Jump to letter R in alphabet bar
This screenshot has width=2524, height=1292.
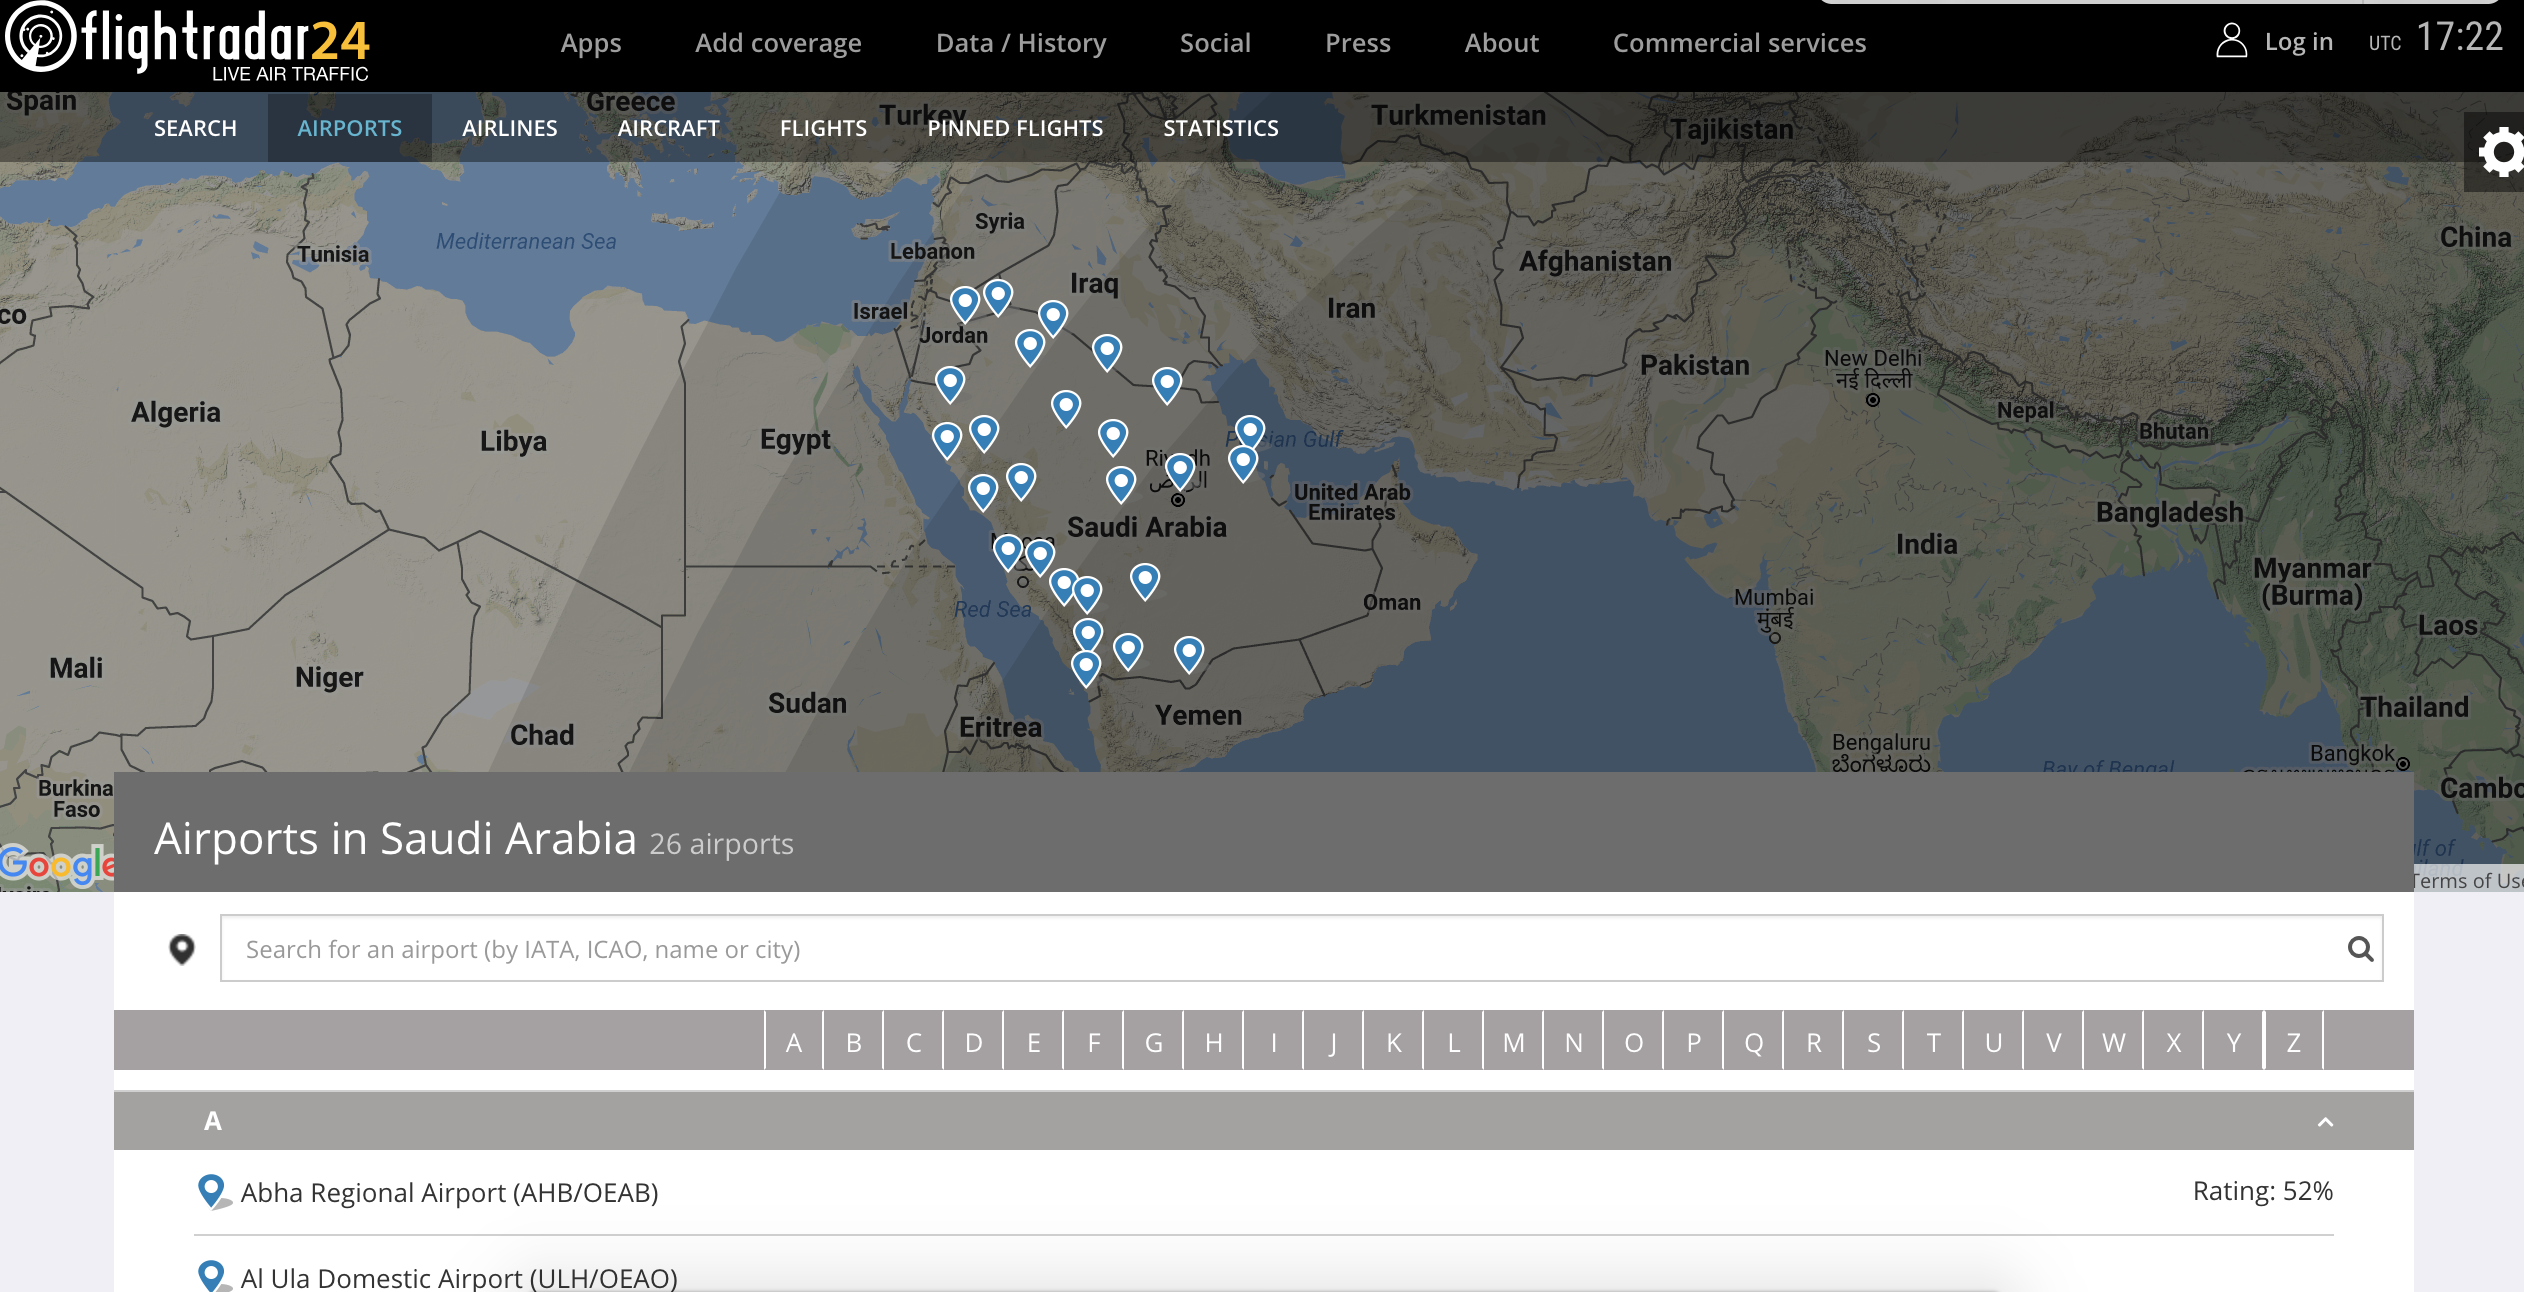[1813, 1042]
